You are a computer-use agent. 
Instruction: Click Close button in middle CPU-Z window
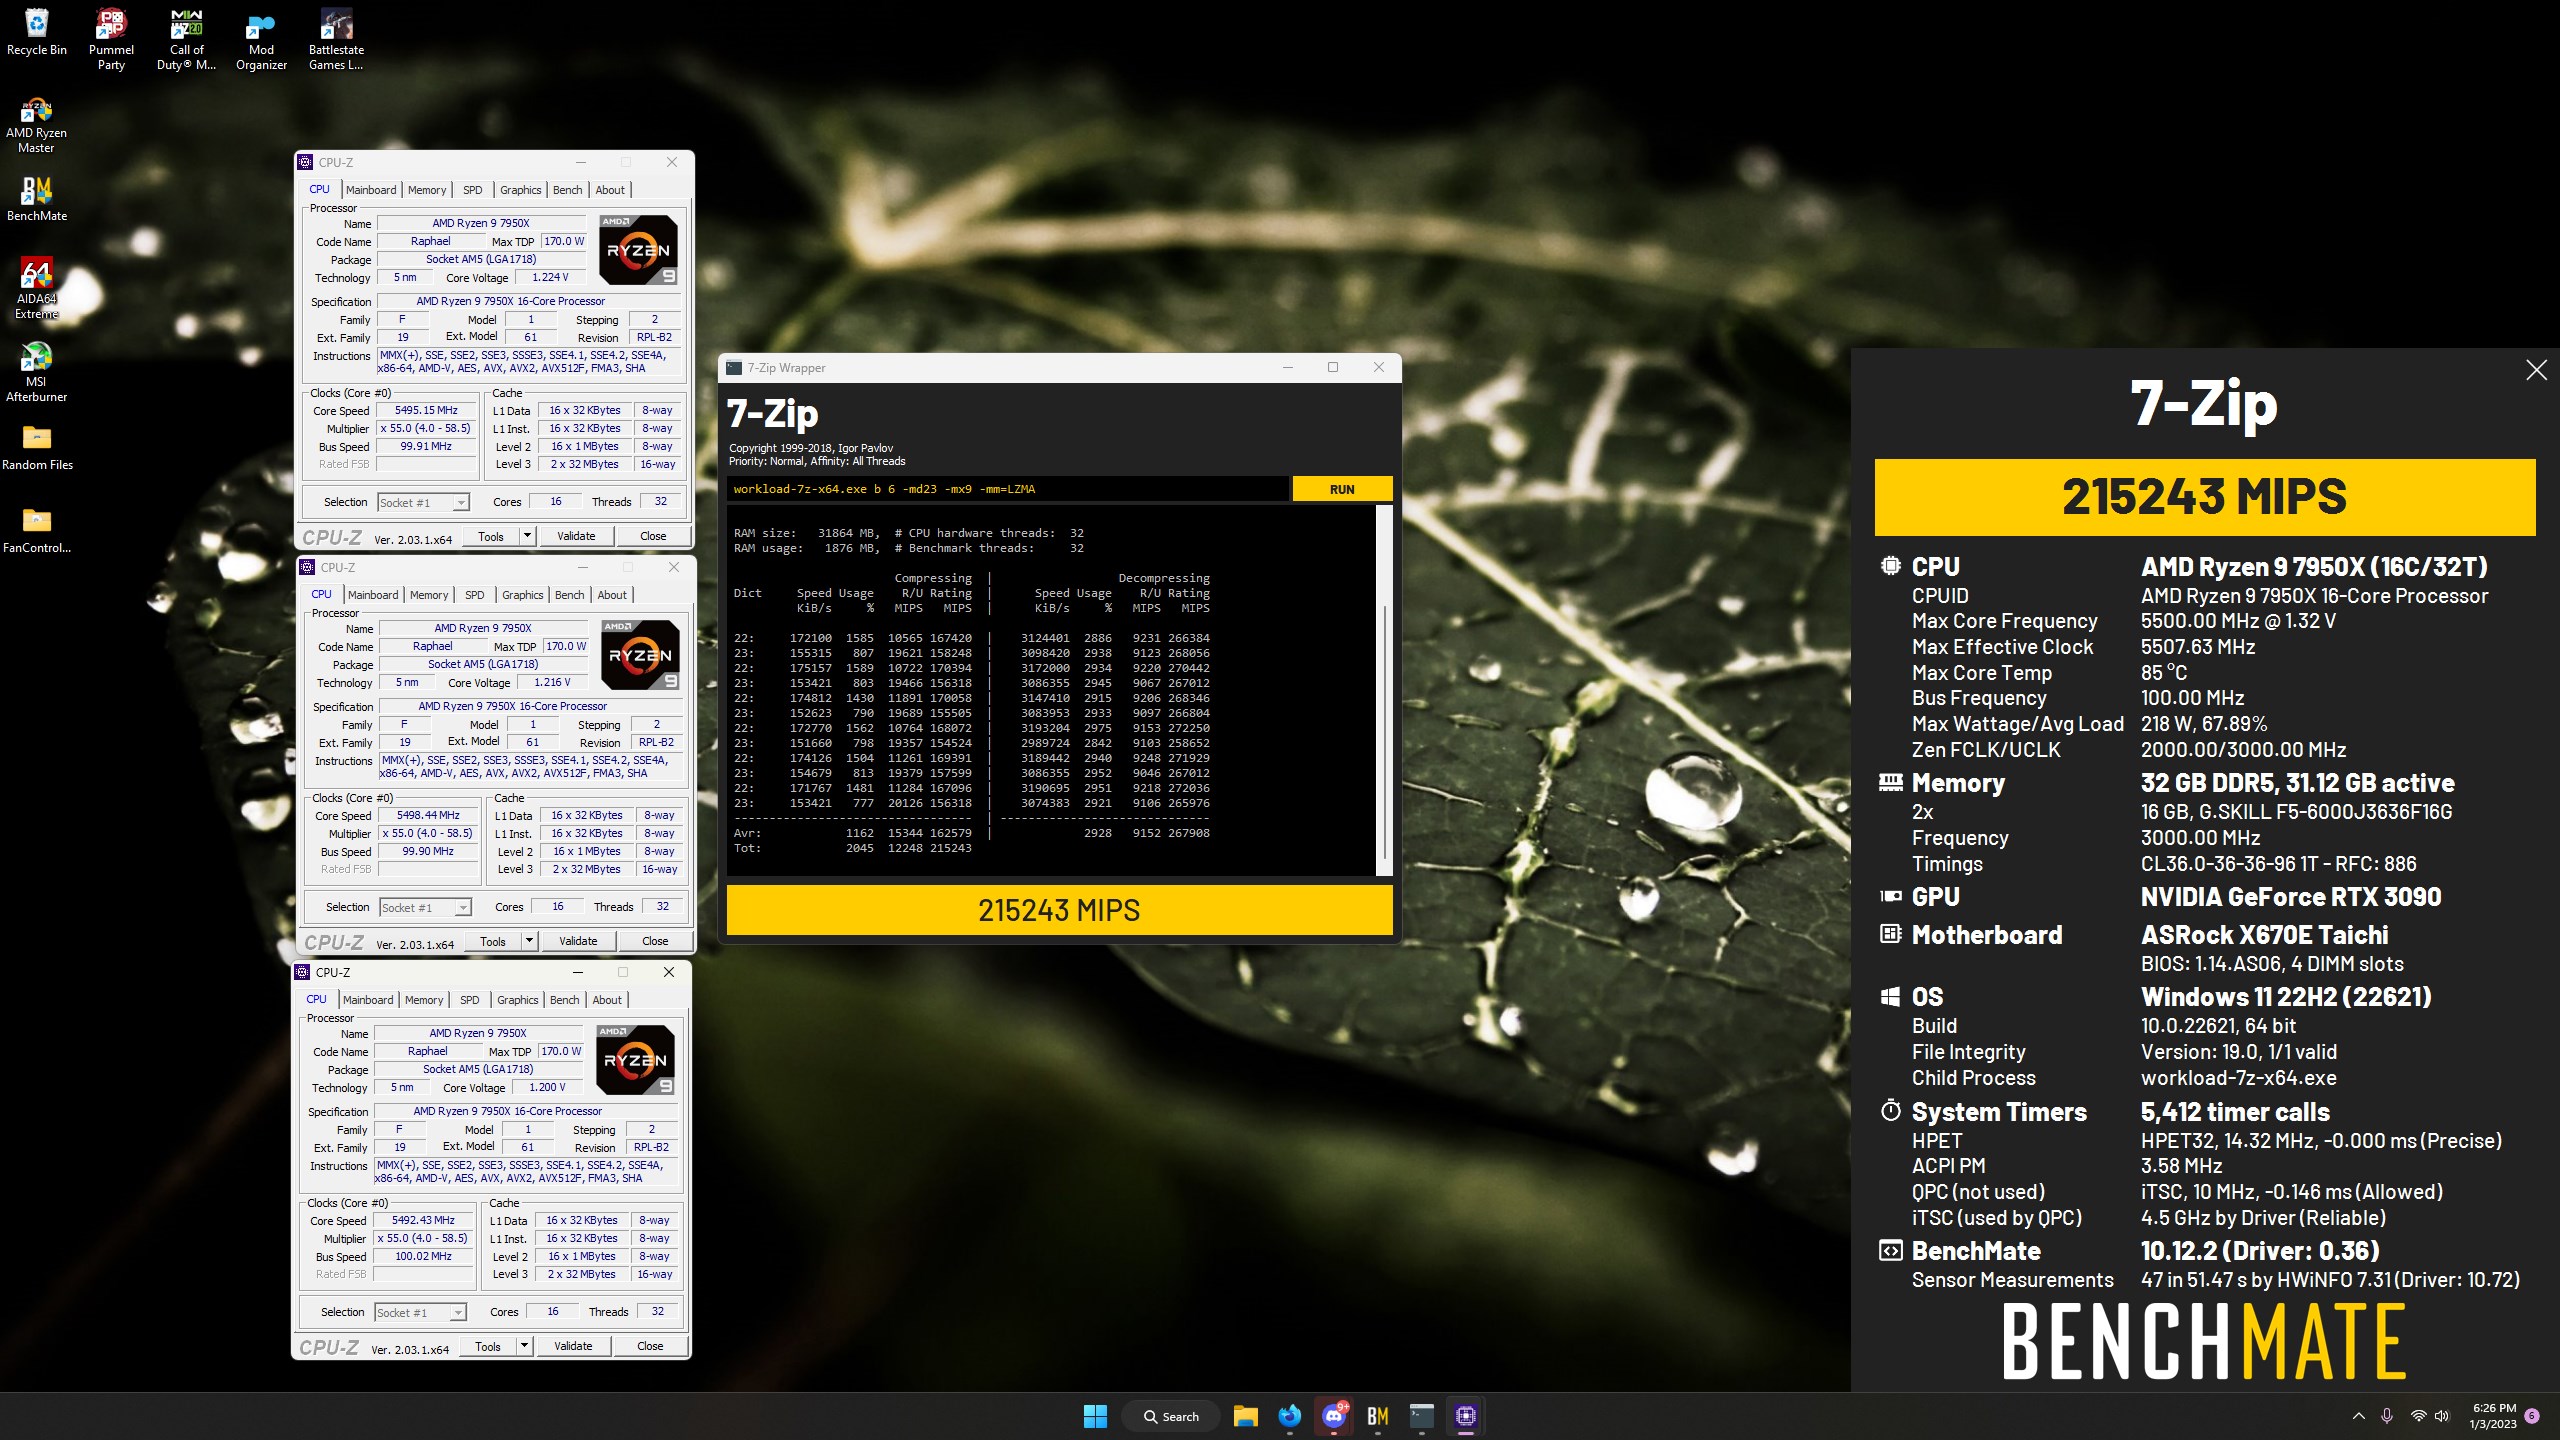(655, 941)
